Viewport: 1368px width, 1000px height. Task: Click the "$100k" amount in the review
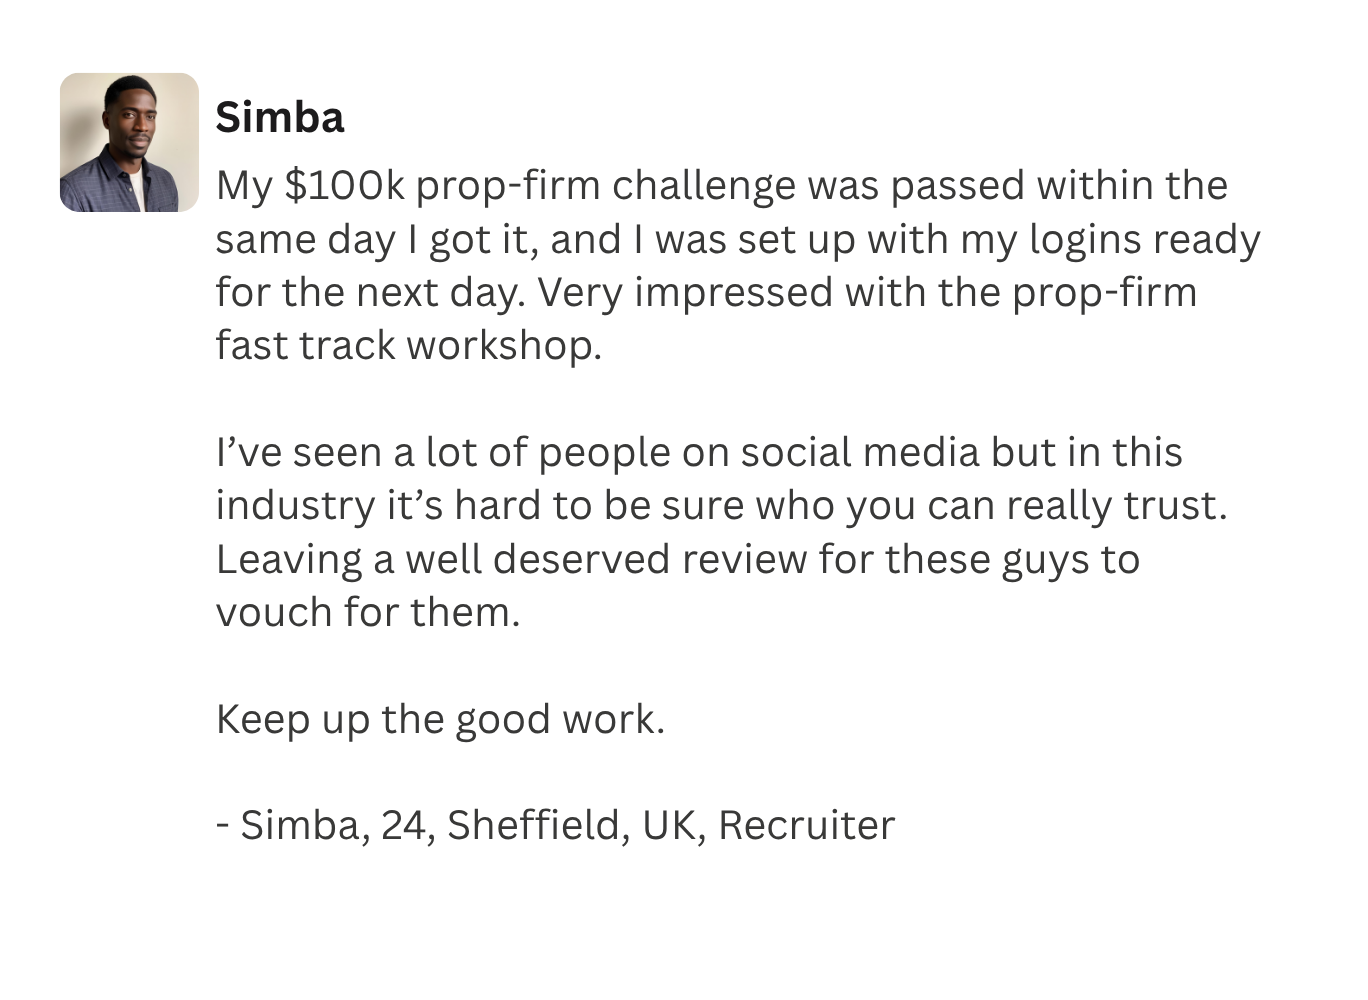coord(344,186)
